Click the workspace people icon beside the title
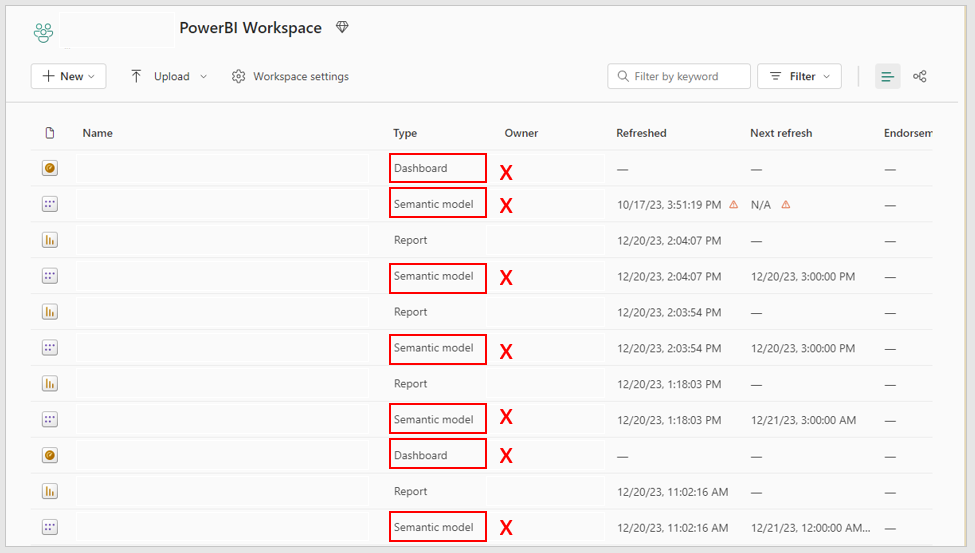Image resolution: width=975 pixels, height=553 pixels. coord(44,32)
